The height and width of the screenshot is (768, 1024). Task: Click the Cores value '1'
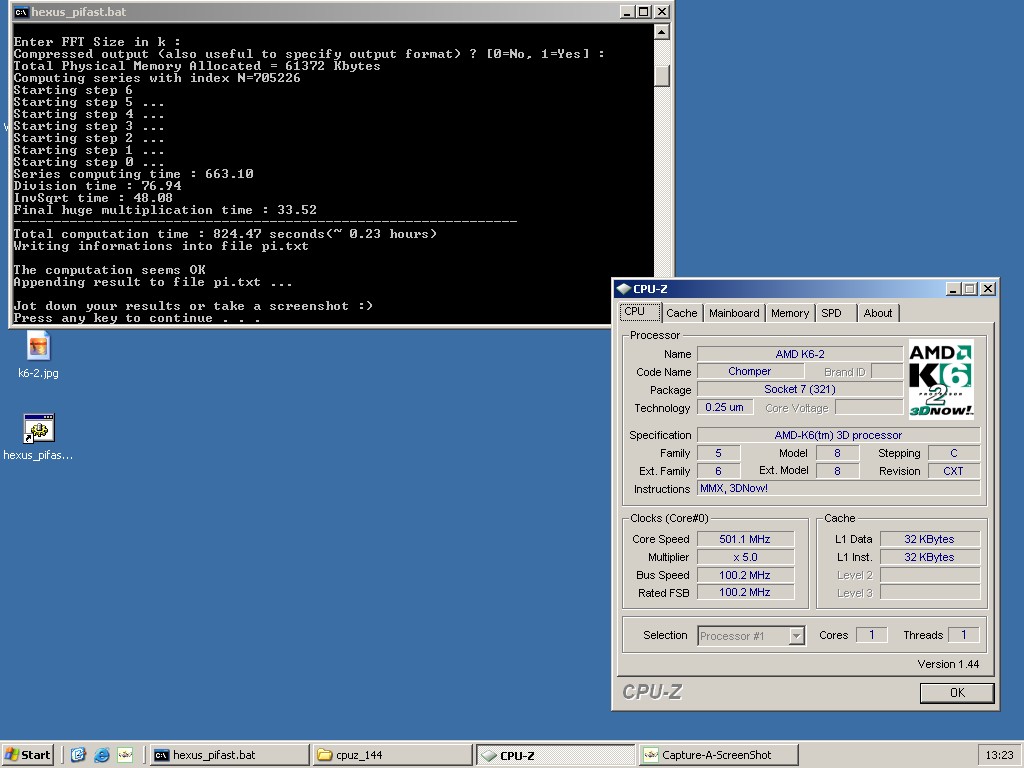point(871,635)
